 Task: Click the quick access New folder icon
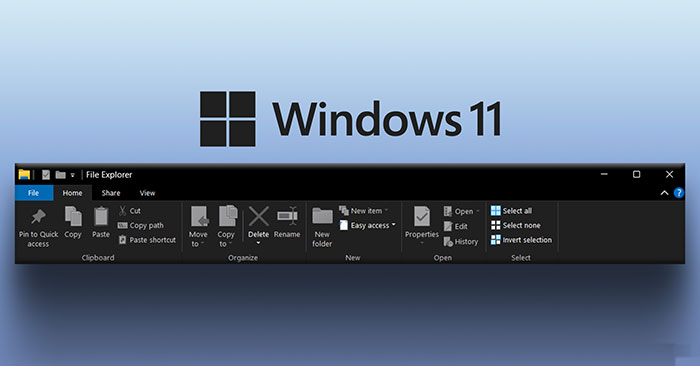61,175
